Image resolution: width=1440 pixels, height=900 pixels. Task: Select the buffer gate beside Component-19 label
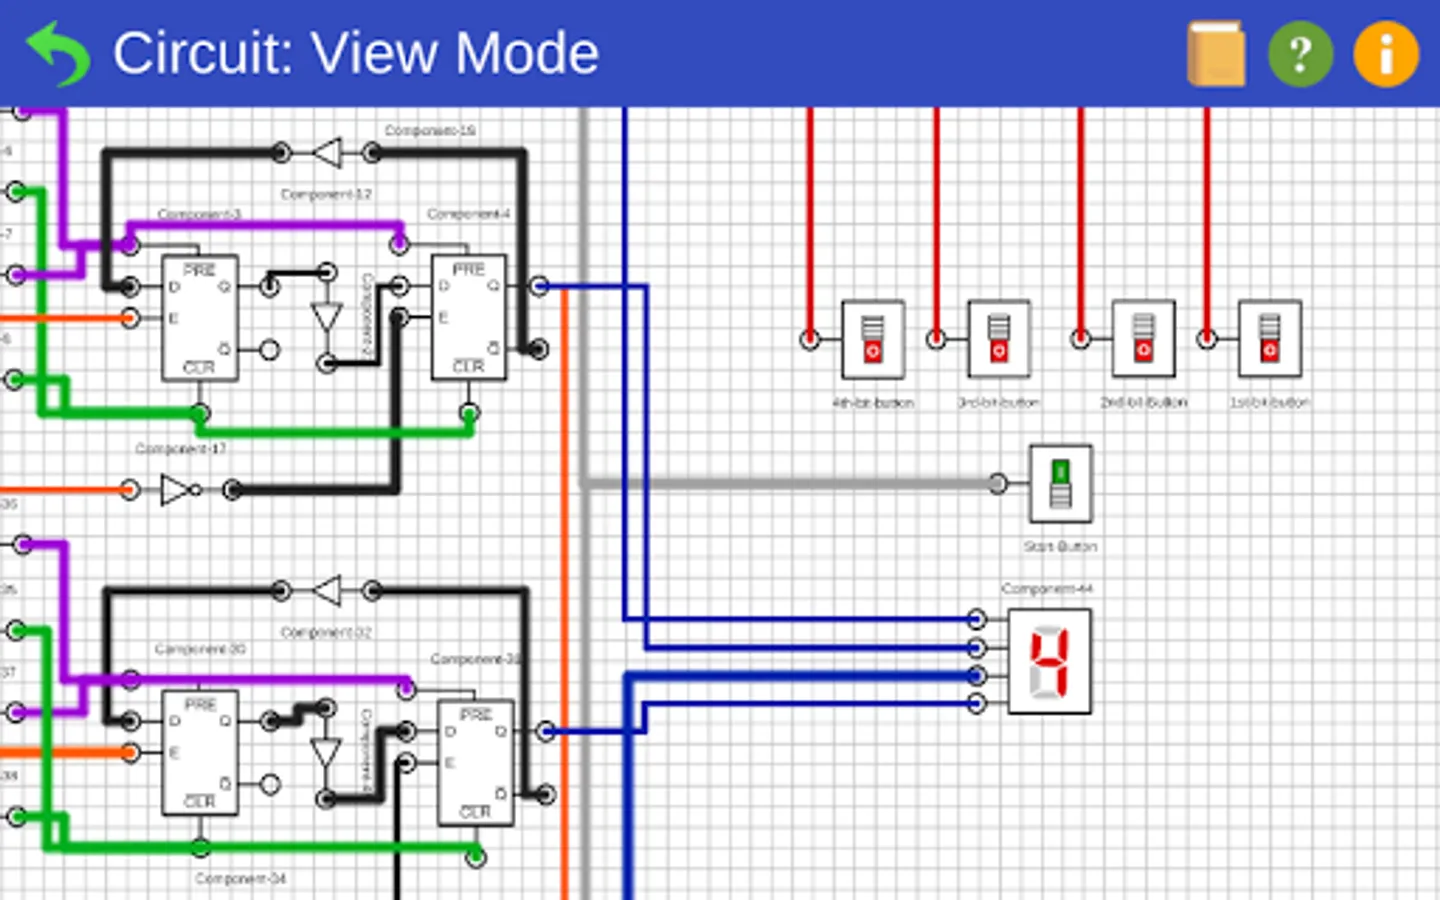click(x=327, y=153)
